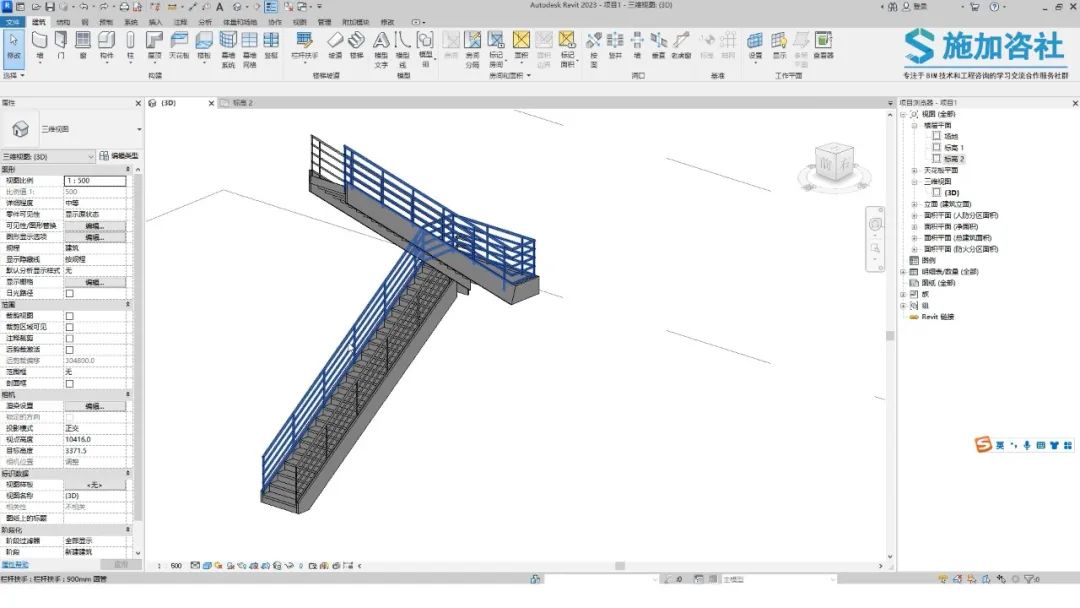1080x608 pixels.
Task: Select the Curtain Grid (幕墙网格) tool
Action: pyautogui.click(x=249, y=50)
